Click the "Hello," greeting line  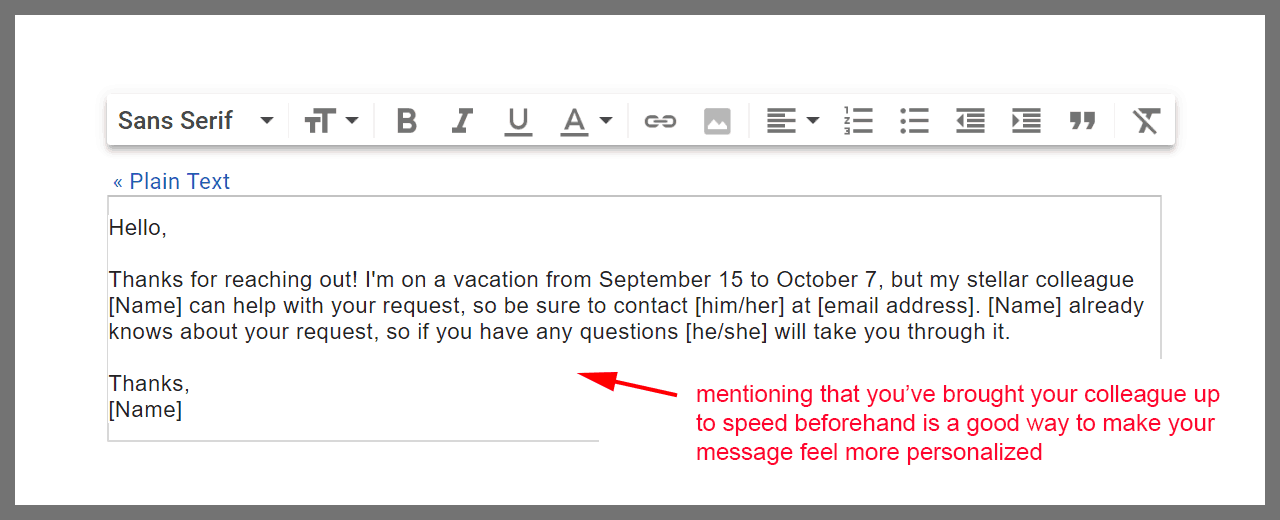click(x=138, y=228)
